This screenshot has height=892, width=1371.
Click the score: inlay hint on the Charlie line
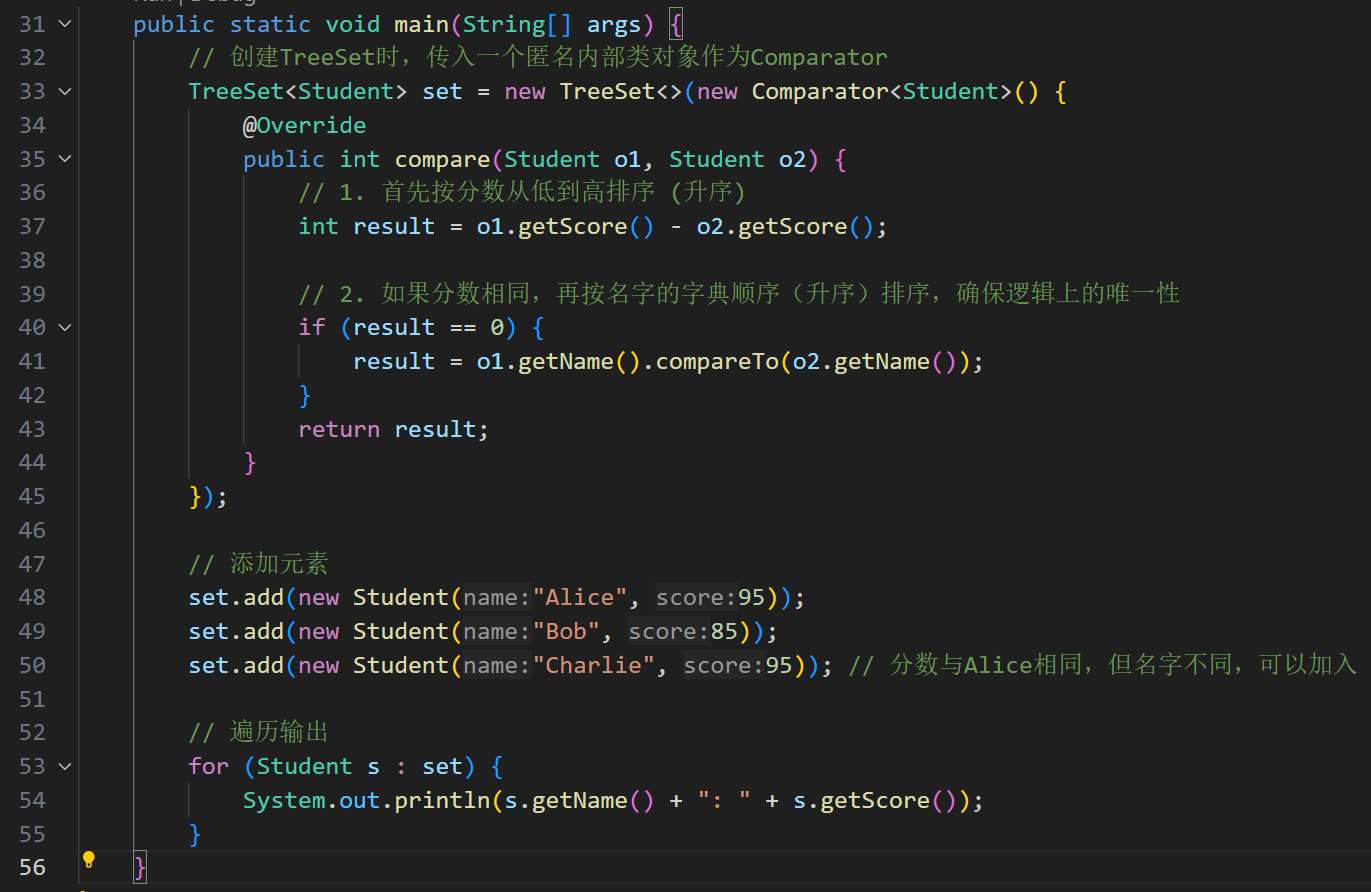[x=724, y=666]
